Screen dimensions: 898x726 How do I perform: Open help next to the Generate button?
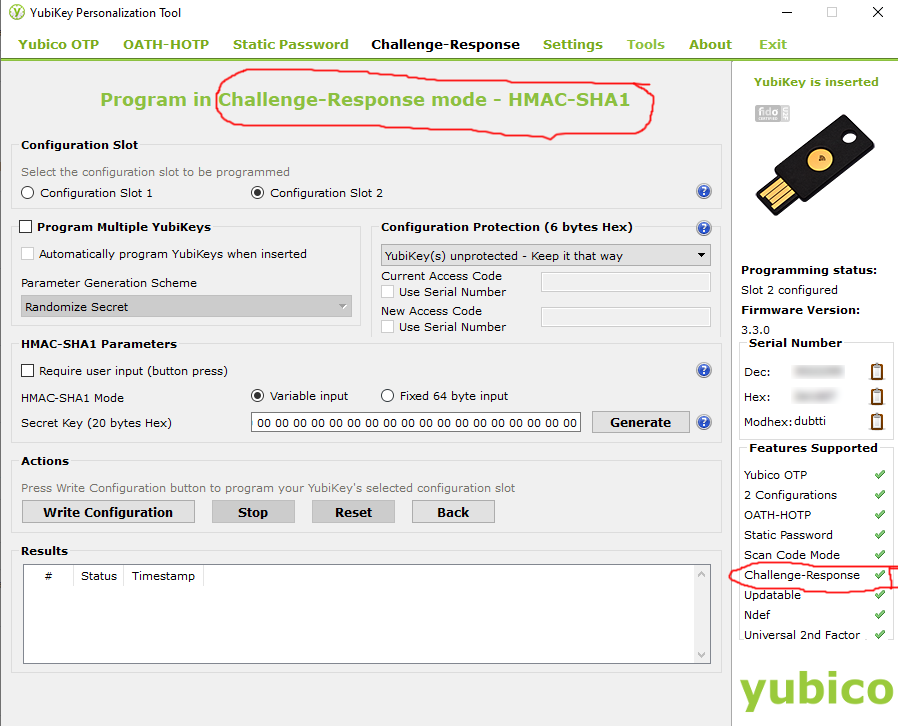coord(704,422)
